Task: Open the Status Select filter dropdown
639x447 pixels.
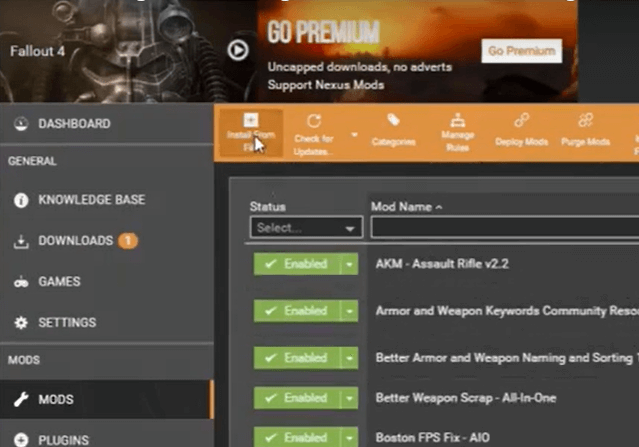Action: tap(306, 227)
